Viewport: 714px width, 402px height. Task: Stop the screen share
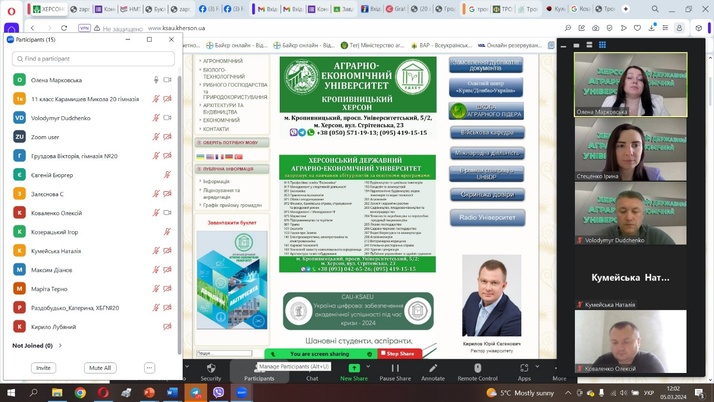tap(399, 353)
